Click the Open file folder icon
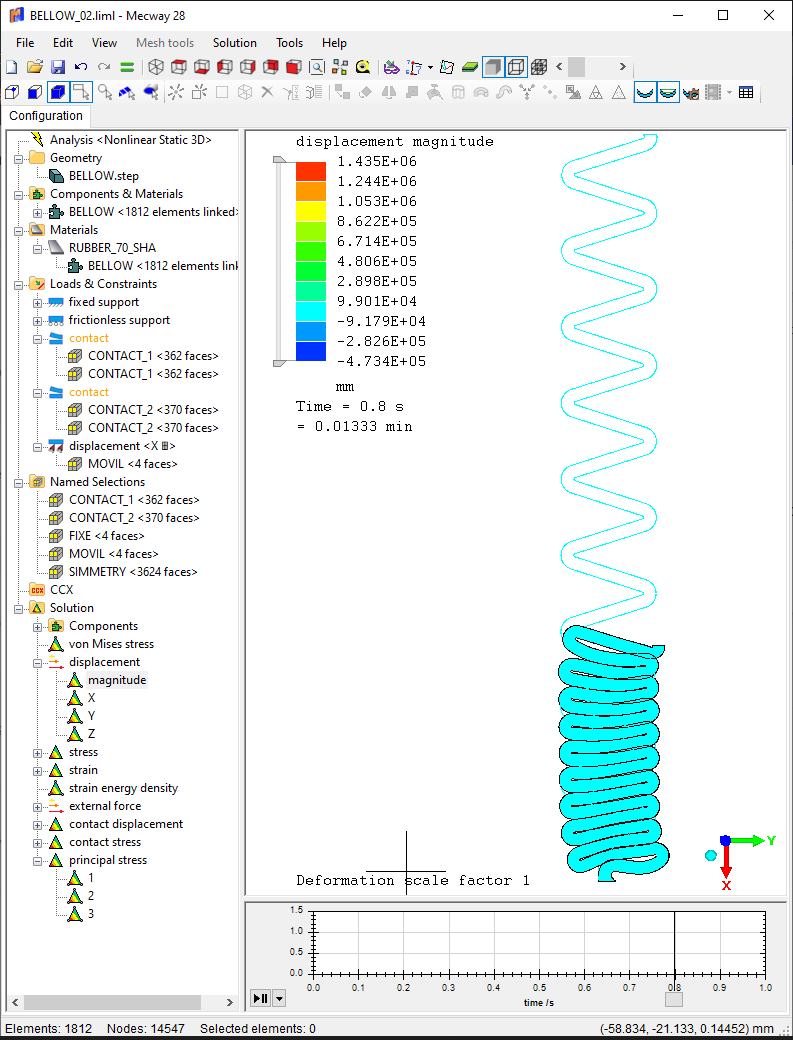793x1040 pixels. coord(35,67)
